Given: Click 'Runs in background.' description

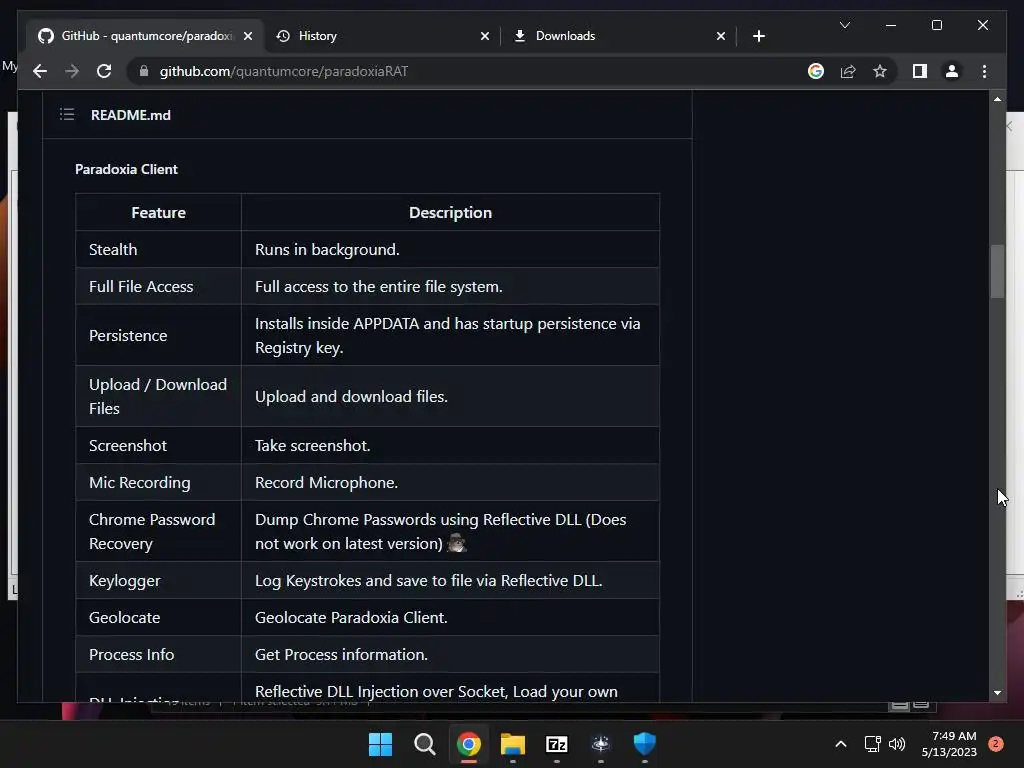Looking at the screenshot, I should coord(327,249).
